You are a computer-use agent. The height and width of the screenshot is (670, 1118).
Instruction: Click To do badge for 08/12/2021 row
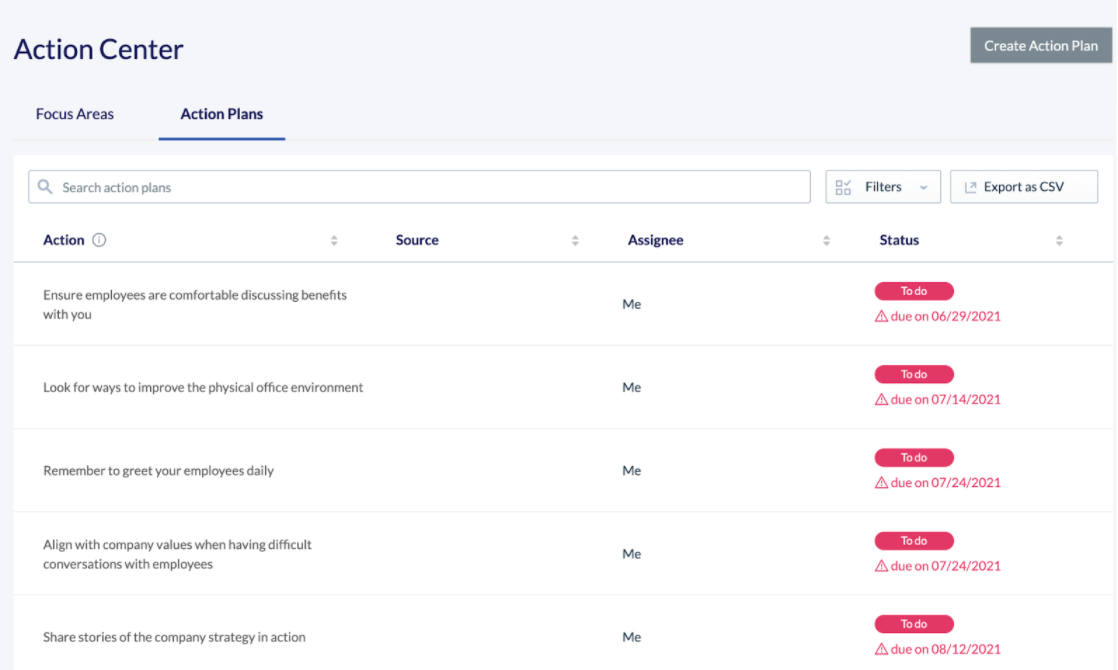914,624
